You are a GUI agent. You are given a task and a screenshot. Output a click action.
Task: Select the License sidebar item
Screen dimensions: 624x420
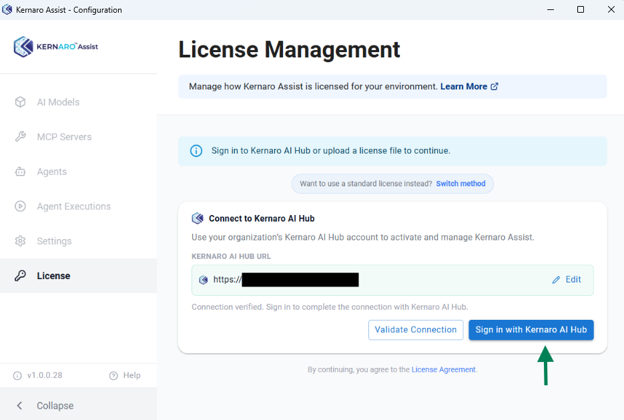point(78,275)
